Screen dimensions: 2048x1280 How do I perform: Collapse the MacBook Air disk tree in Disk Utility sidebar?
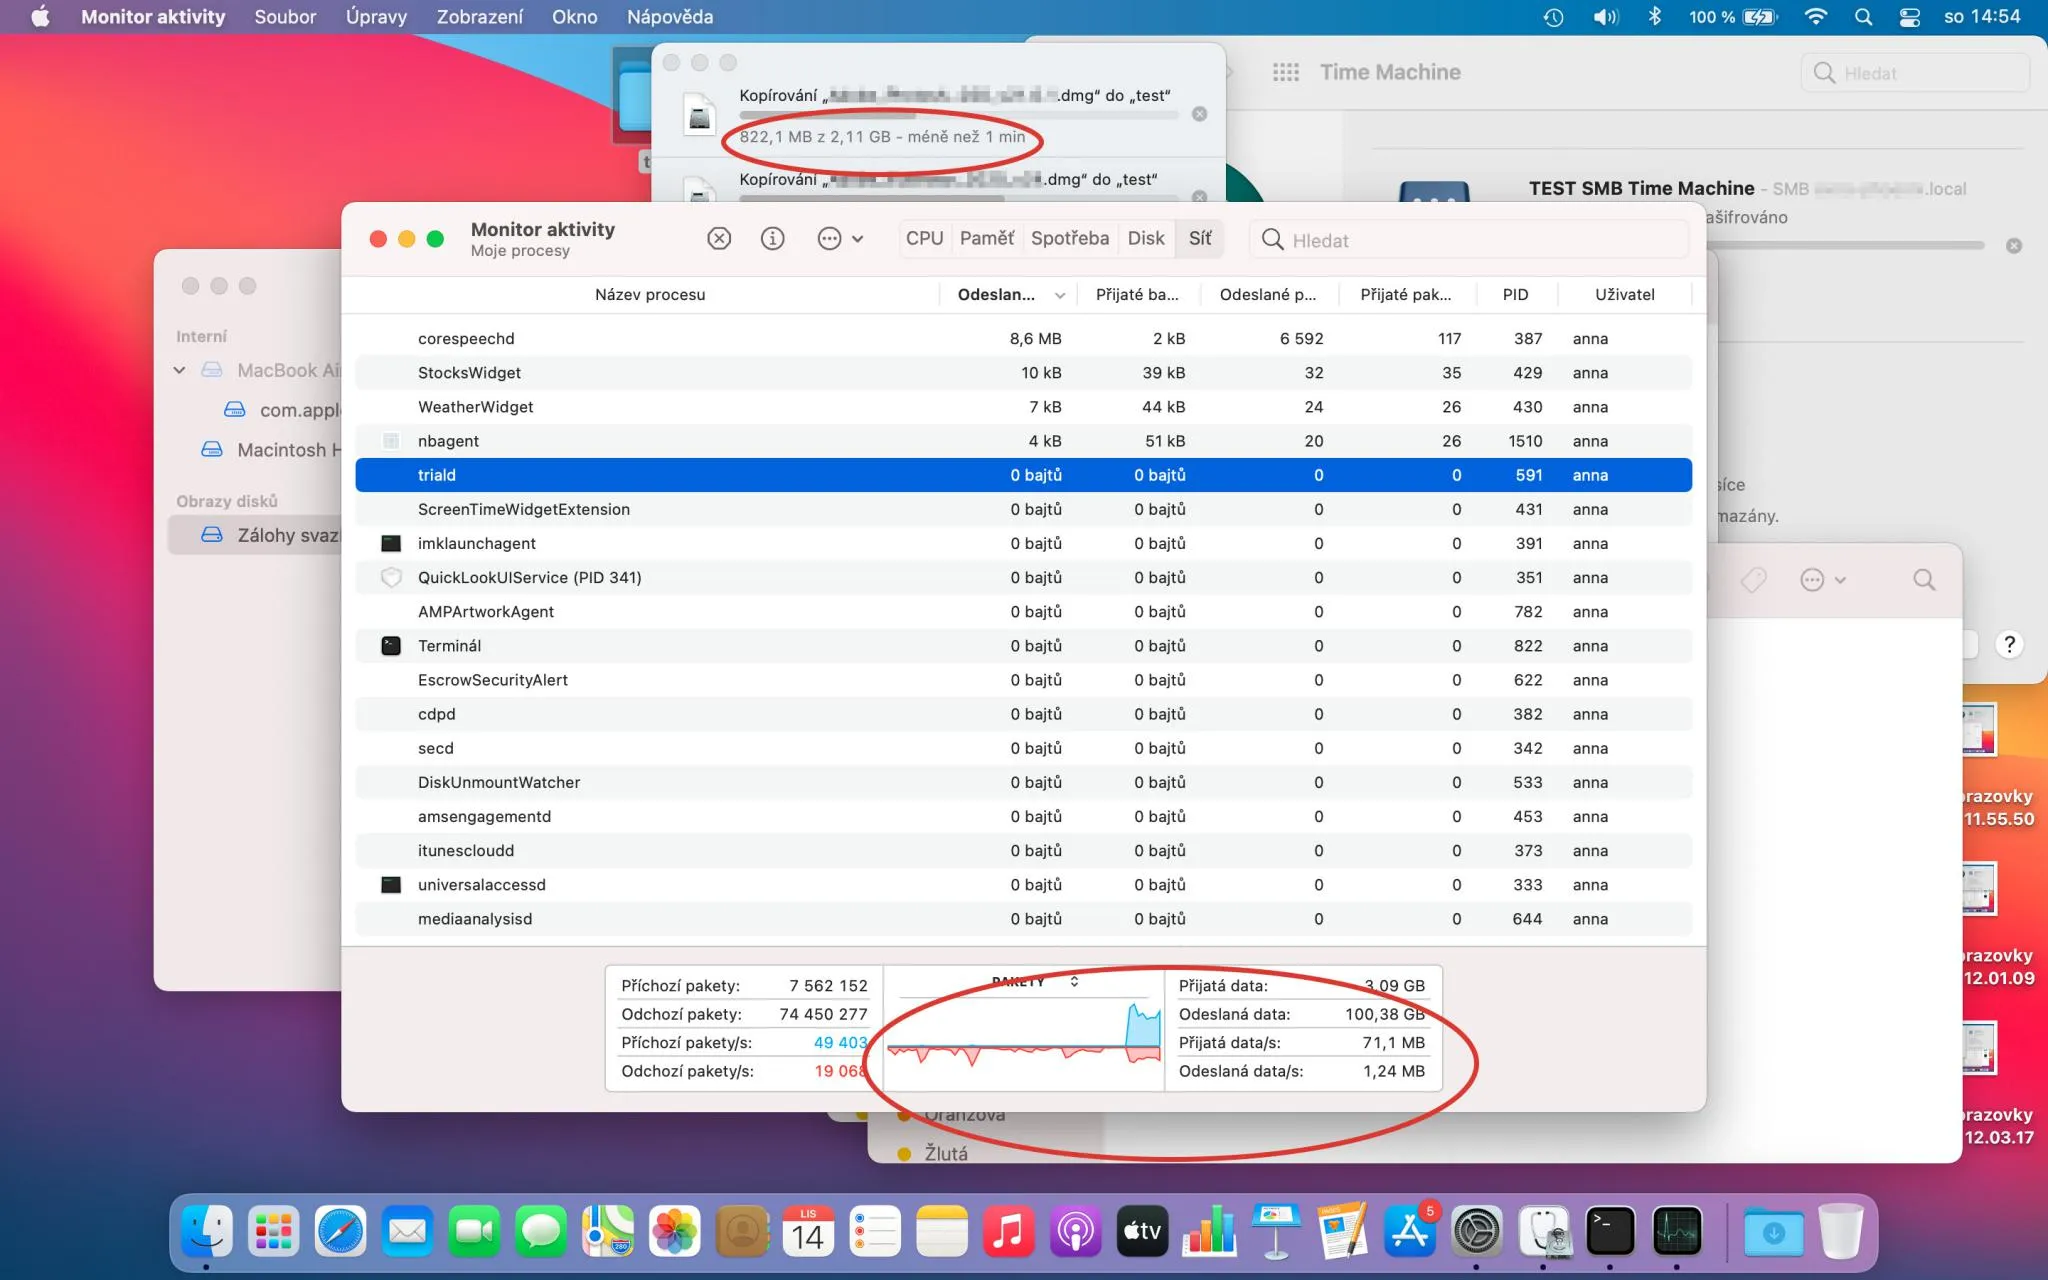point(179,370)
